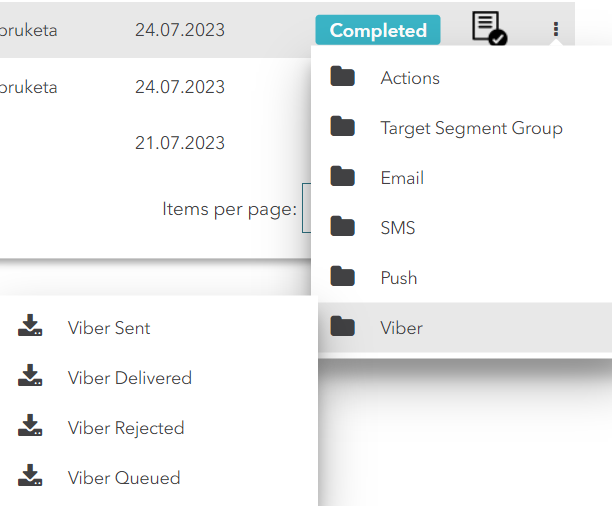This screenshot has height=506, width=612.
Task: Click the Viber Queued download icon
Action: [x=30, y=477]
